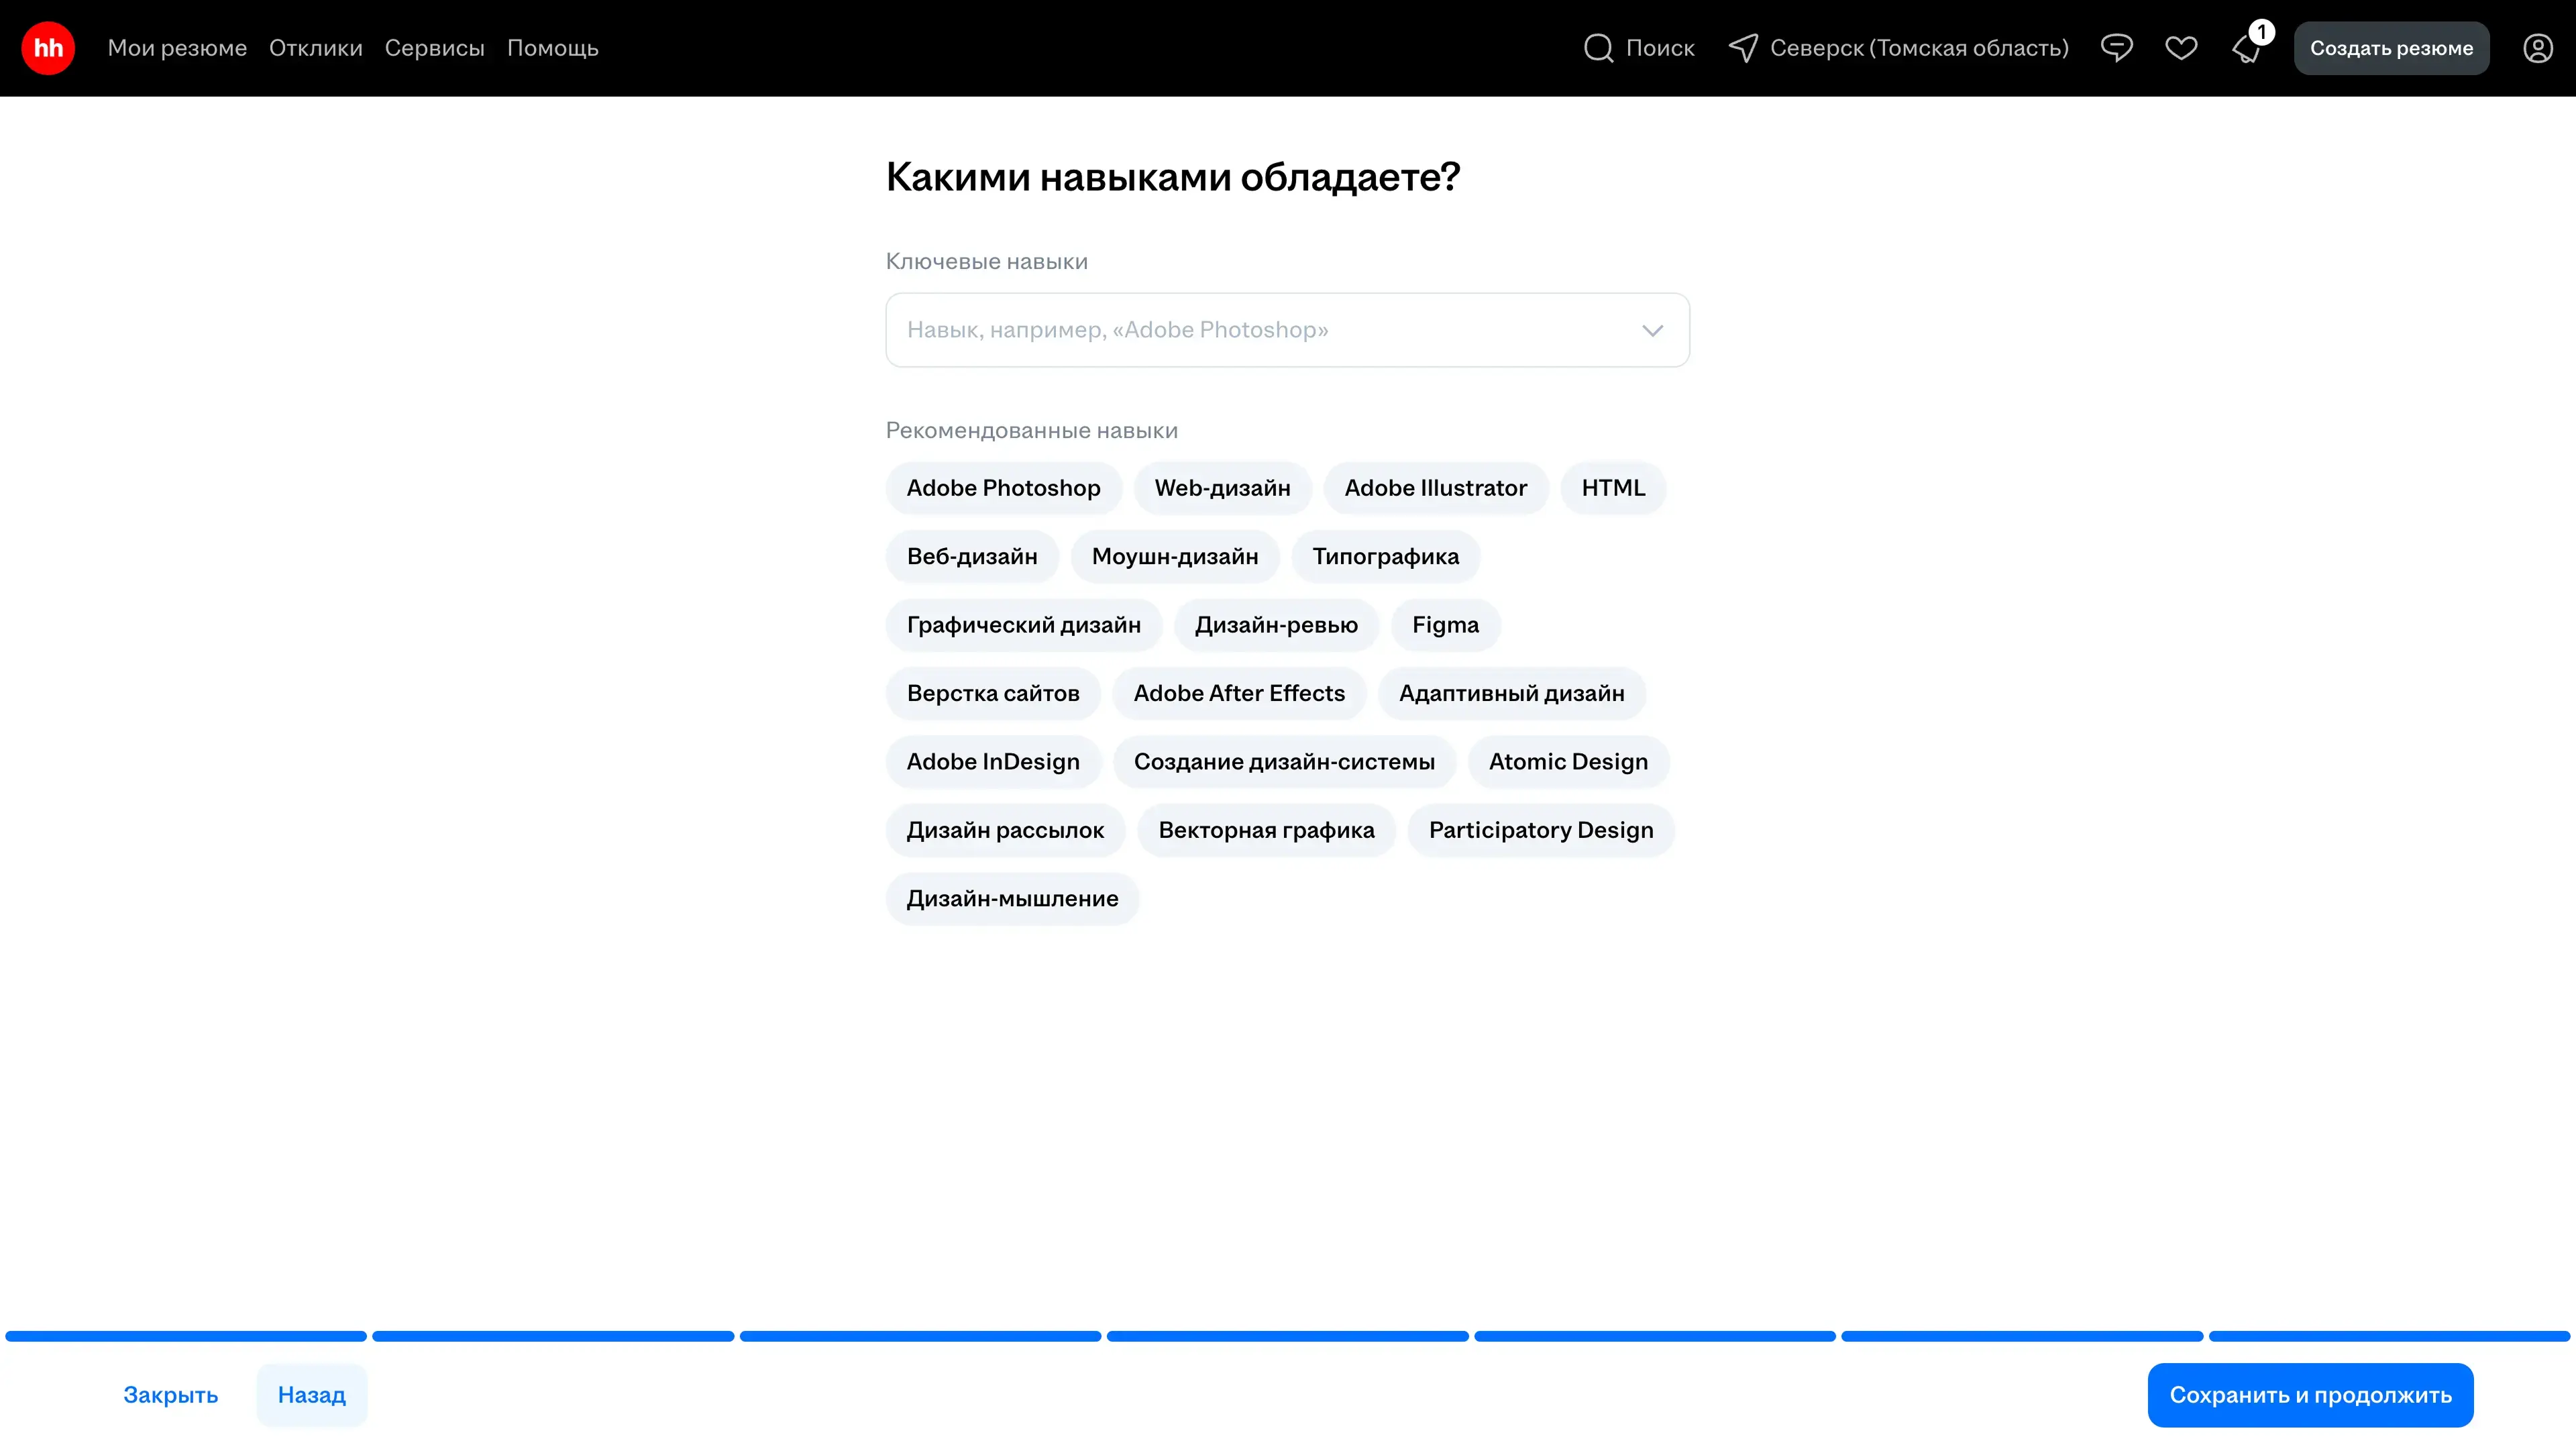Click first segment of progress bar
2576x1449 pixels.
point(186,1336)
